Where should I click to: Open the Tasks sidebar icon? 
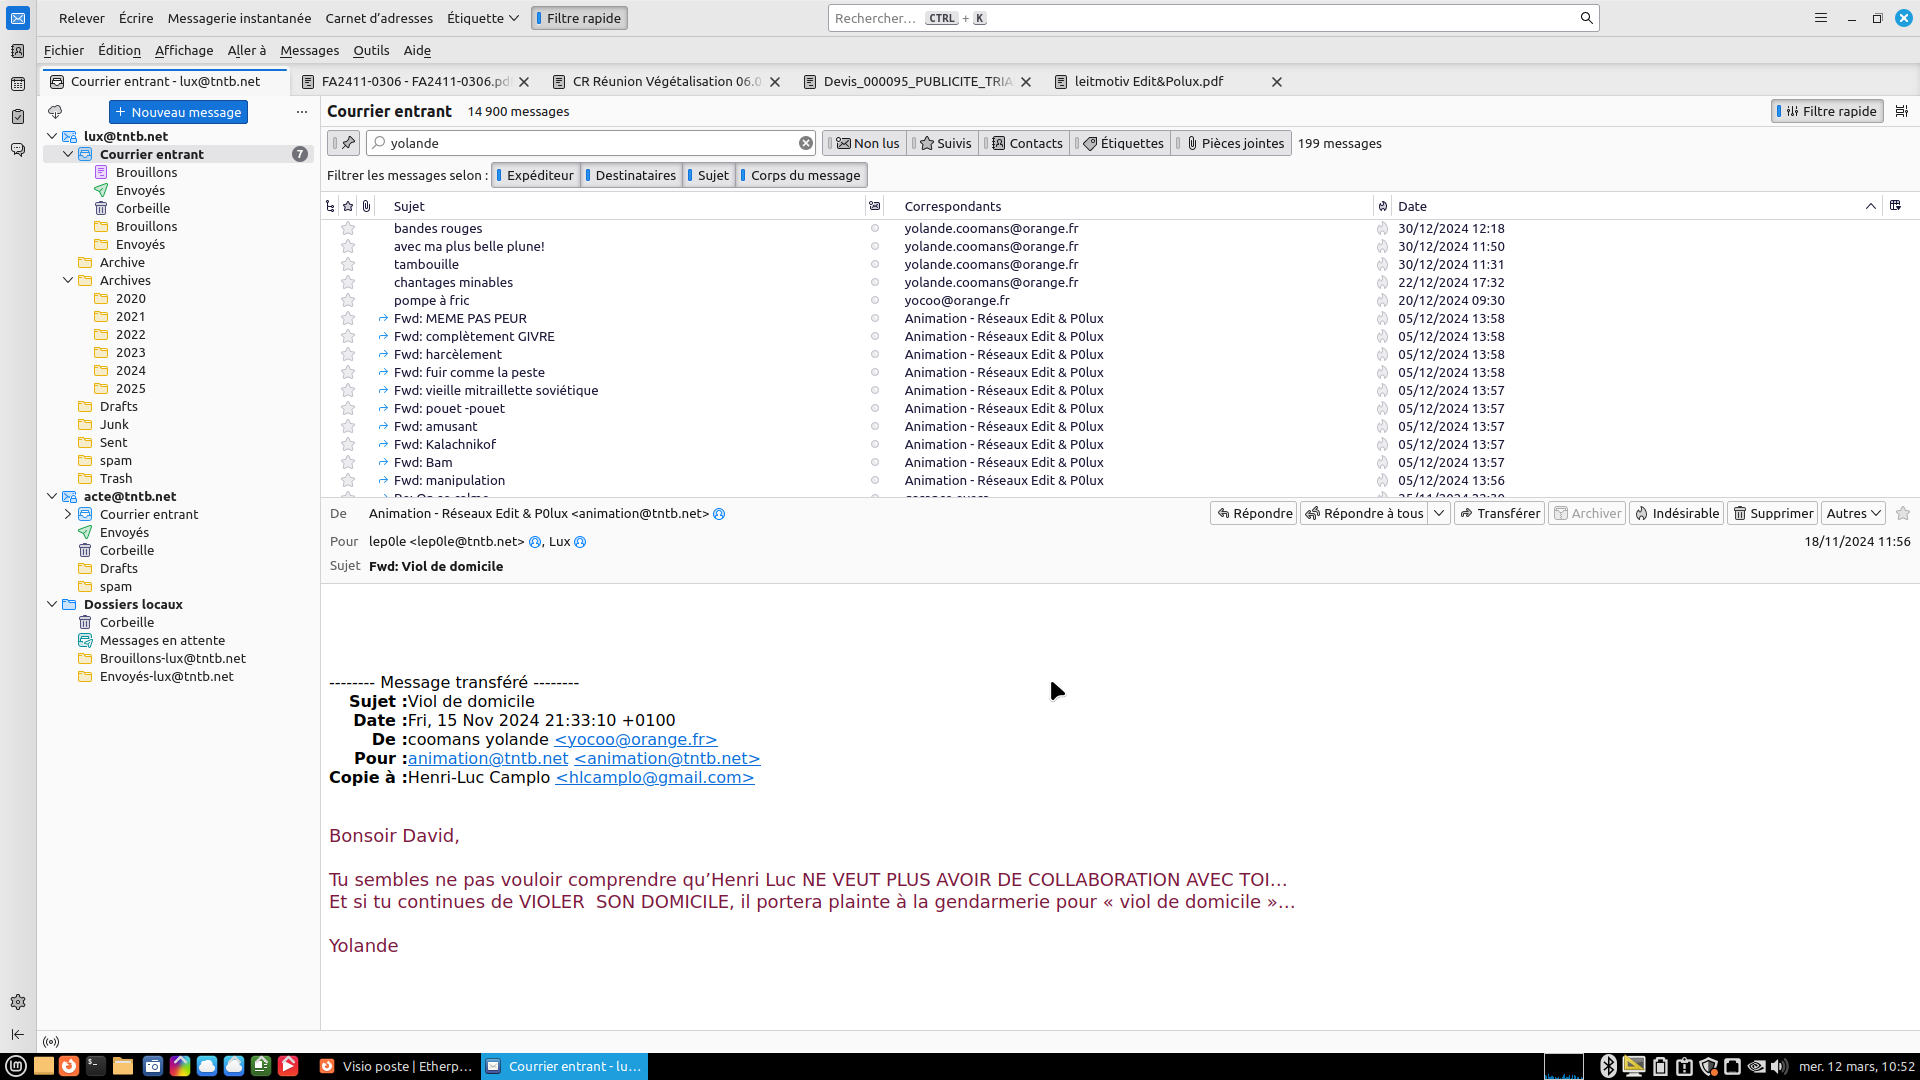point(17,117)
